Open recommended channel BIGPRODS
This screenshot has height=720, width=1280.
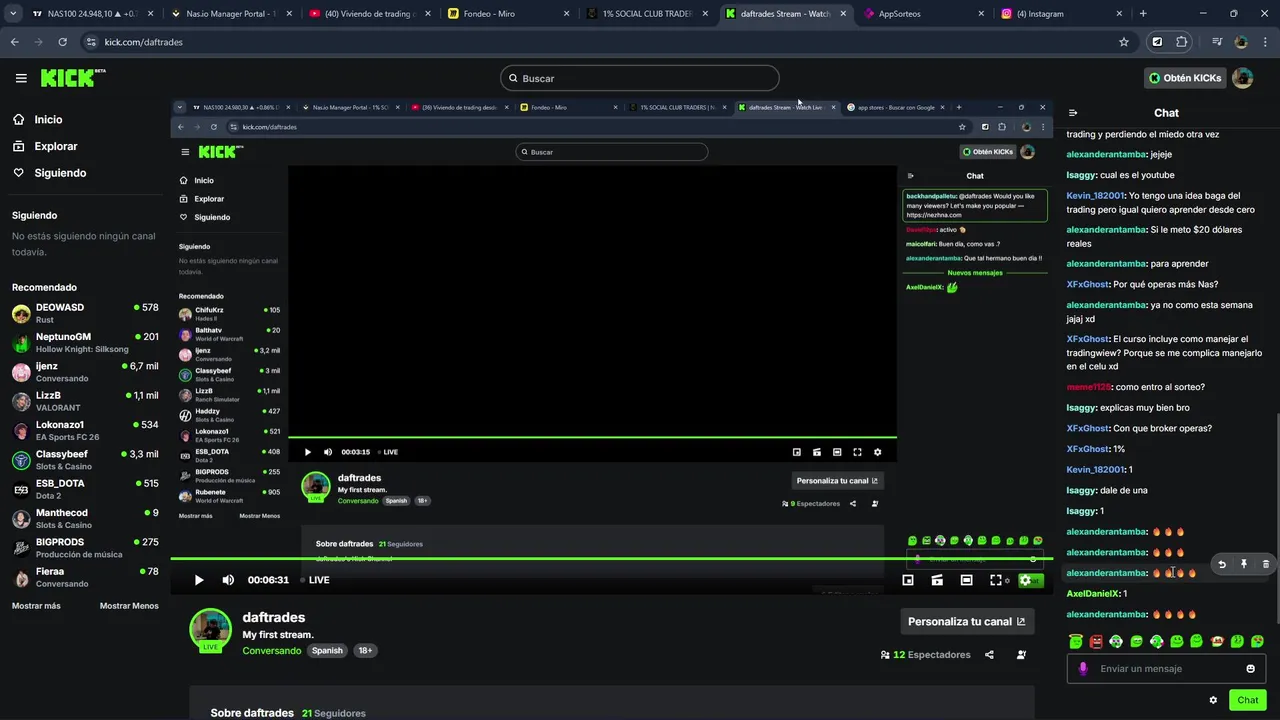(85, 547)
